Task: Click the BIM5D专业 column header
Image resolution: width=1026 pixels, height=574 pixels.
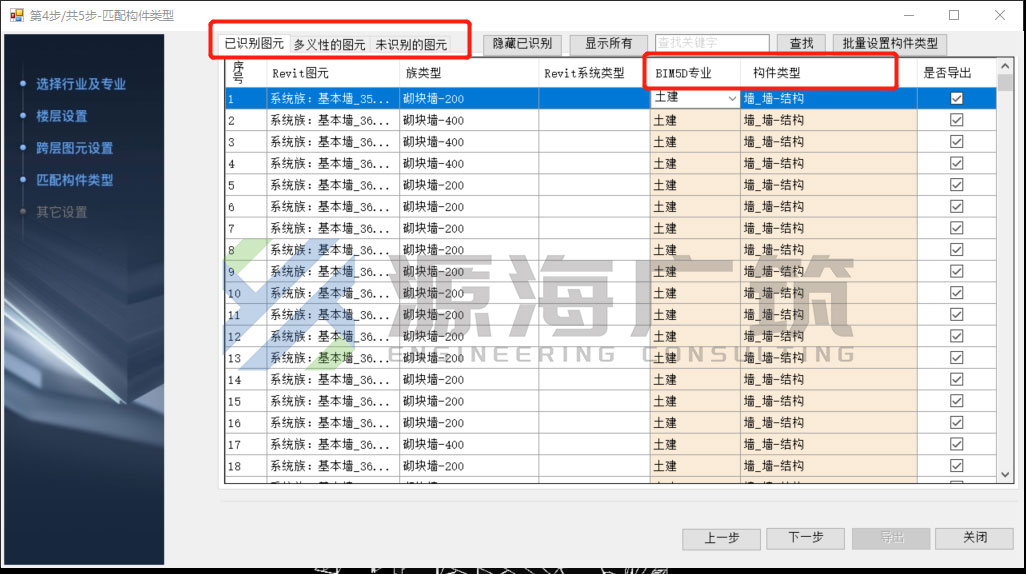Action: pyautogui.click(x=695, y=73)
